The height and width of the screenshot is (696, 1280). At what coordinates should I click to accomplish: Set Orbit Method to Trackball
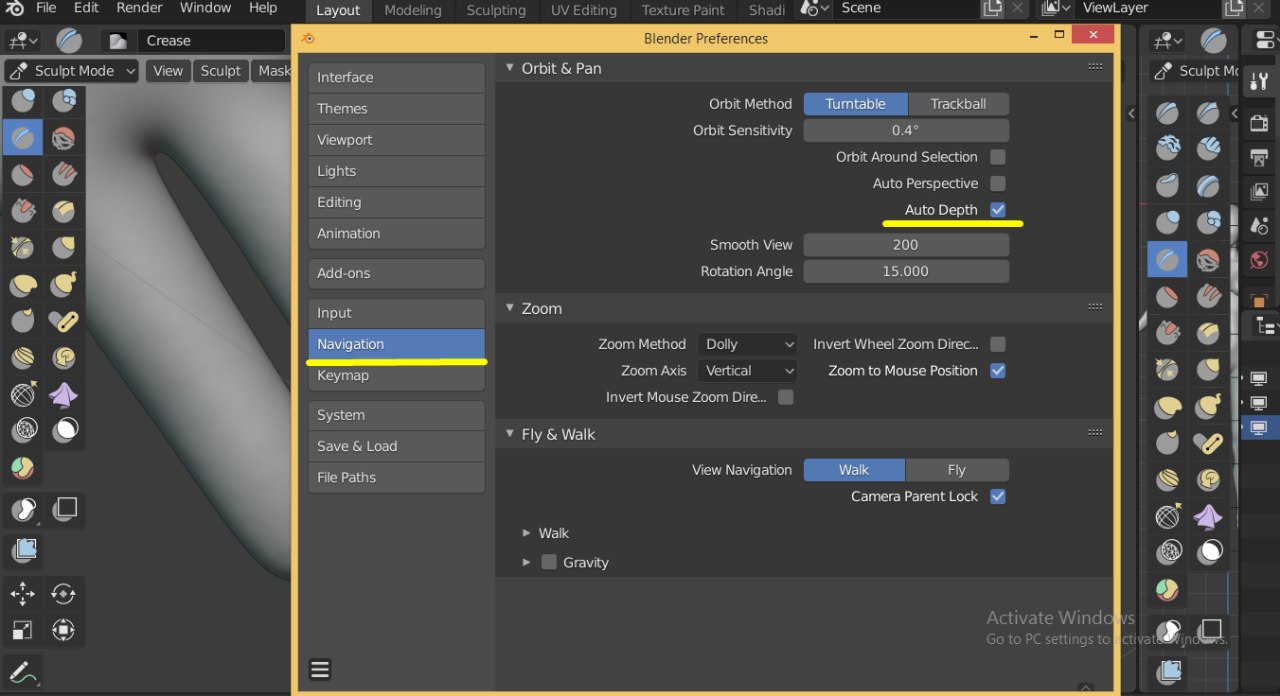958,104
